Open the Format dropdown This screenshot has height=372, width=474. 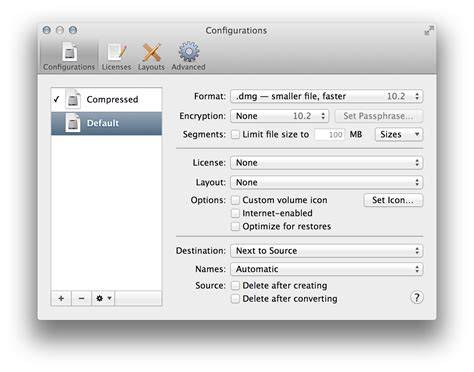tap(327, 96)
